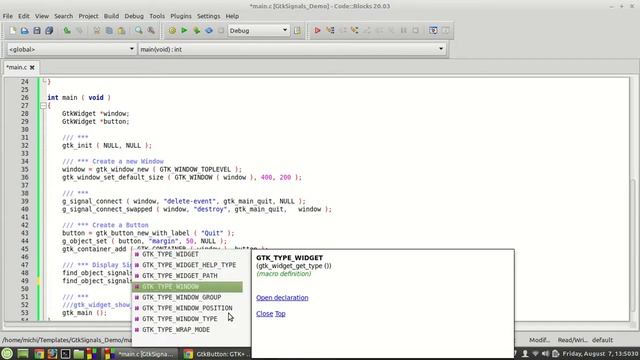Click the volume icon in system tray
Image resolution: width=640 pixels, height=360 pixels.
click(545, 353)
